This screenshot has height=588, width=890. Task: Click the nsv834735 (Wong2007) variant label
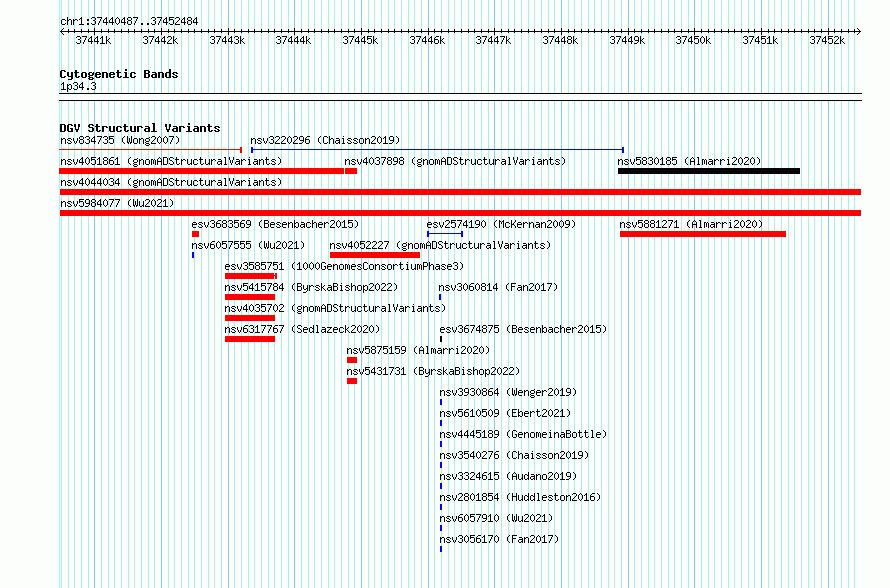(120, 140)
